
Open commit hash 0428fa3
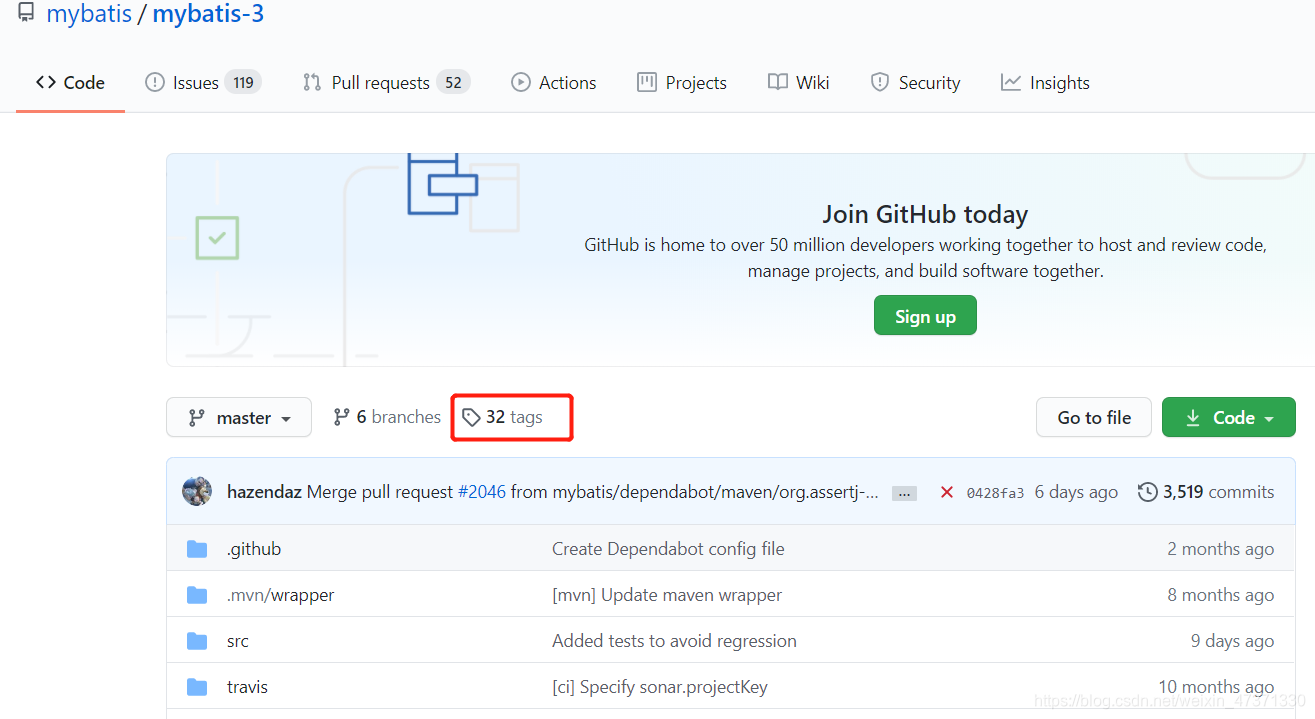tap(995, 493)
